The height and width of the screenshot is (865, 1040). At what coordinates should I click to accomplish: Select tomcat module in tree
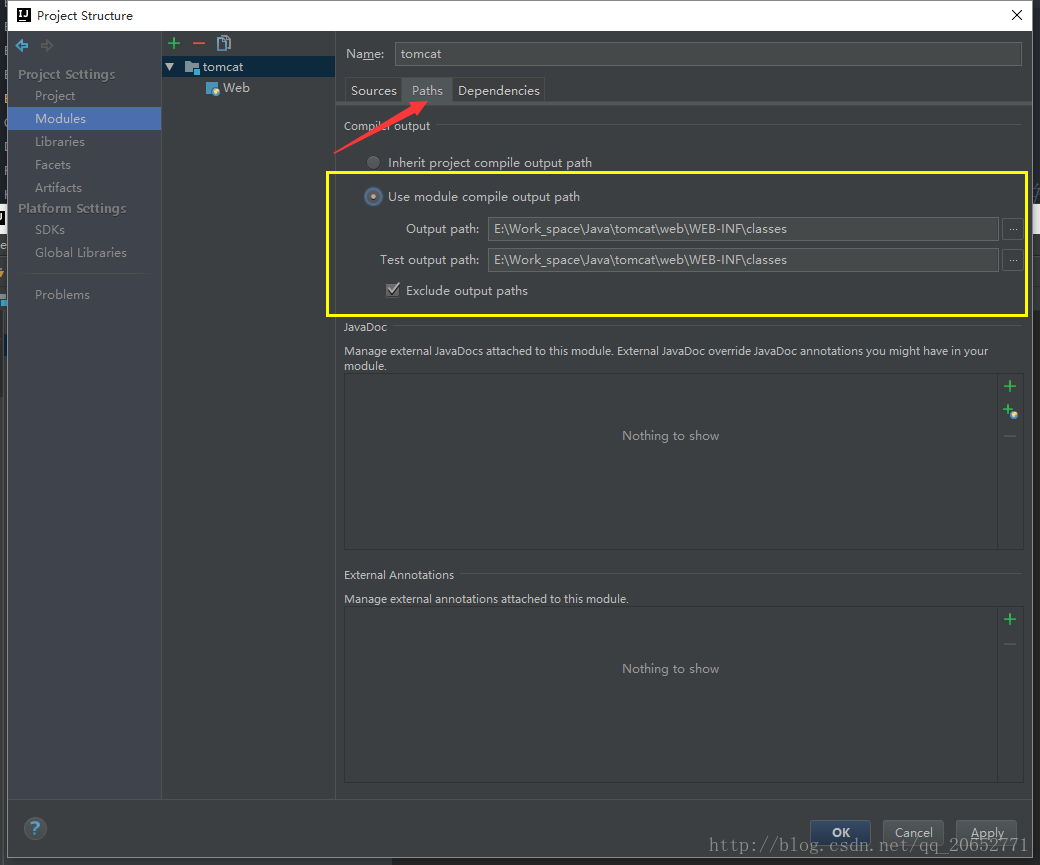pyautogui.click(x=248, y=66)
